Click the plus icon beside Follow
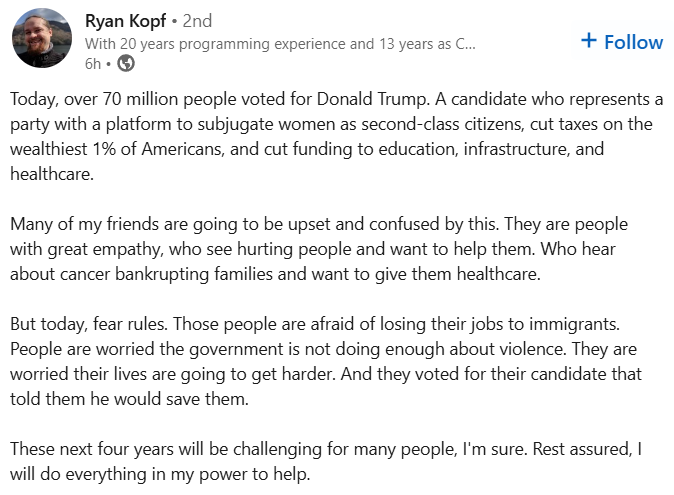 [589, 41]
